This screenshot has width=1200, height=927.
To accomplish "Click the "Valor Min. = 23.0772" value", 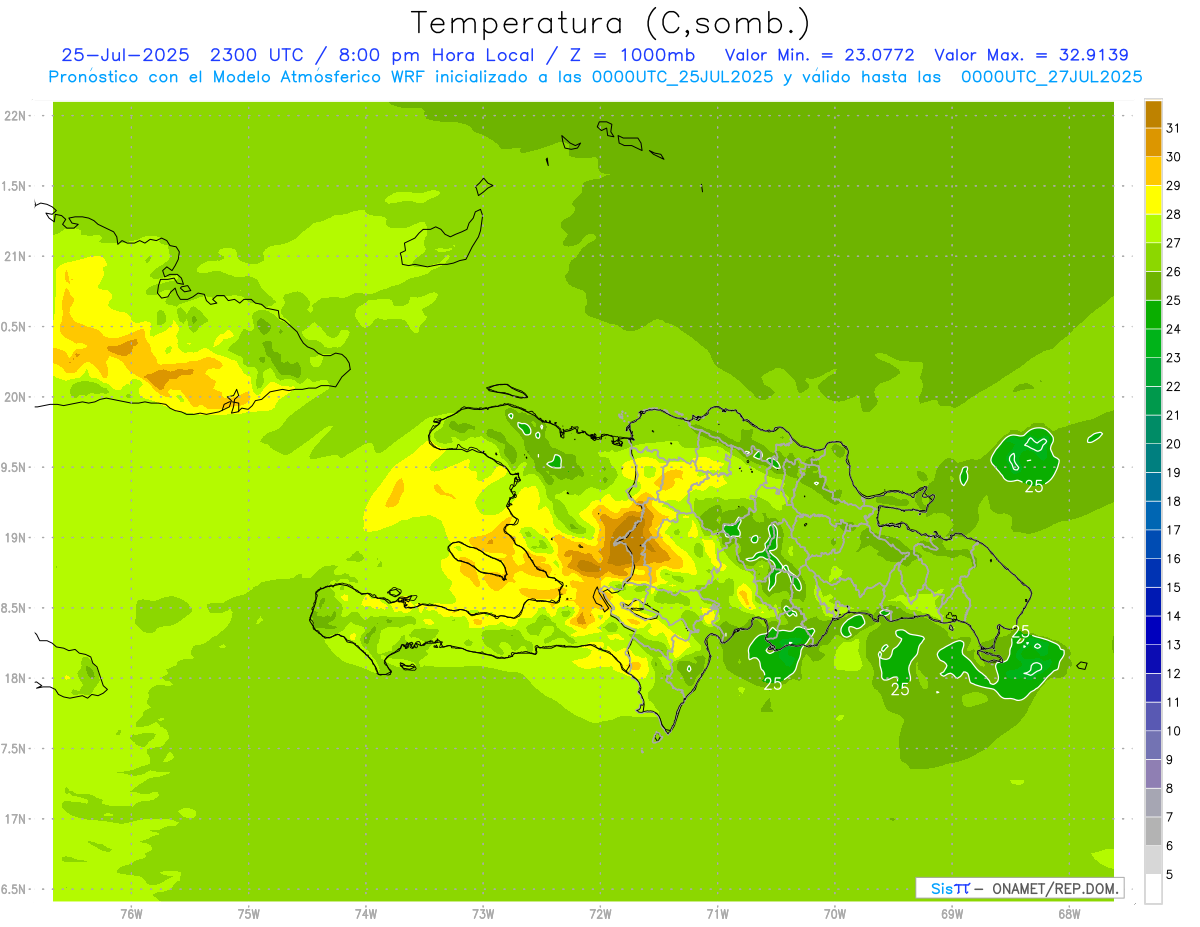I will pos(819,55).
